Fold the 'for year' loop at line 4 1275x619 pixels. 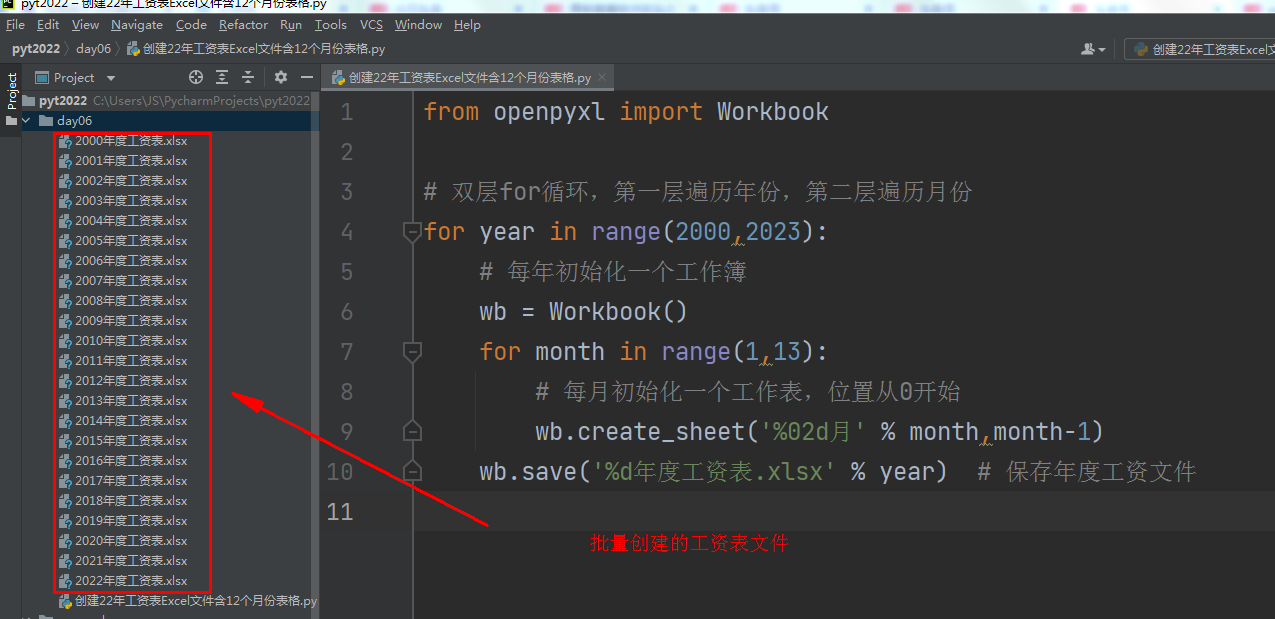tap(411, 232)
